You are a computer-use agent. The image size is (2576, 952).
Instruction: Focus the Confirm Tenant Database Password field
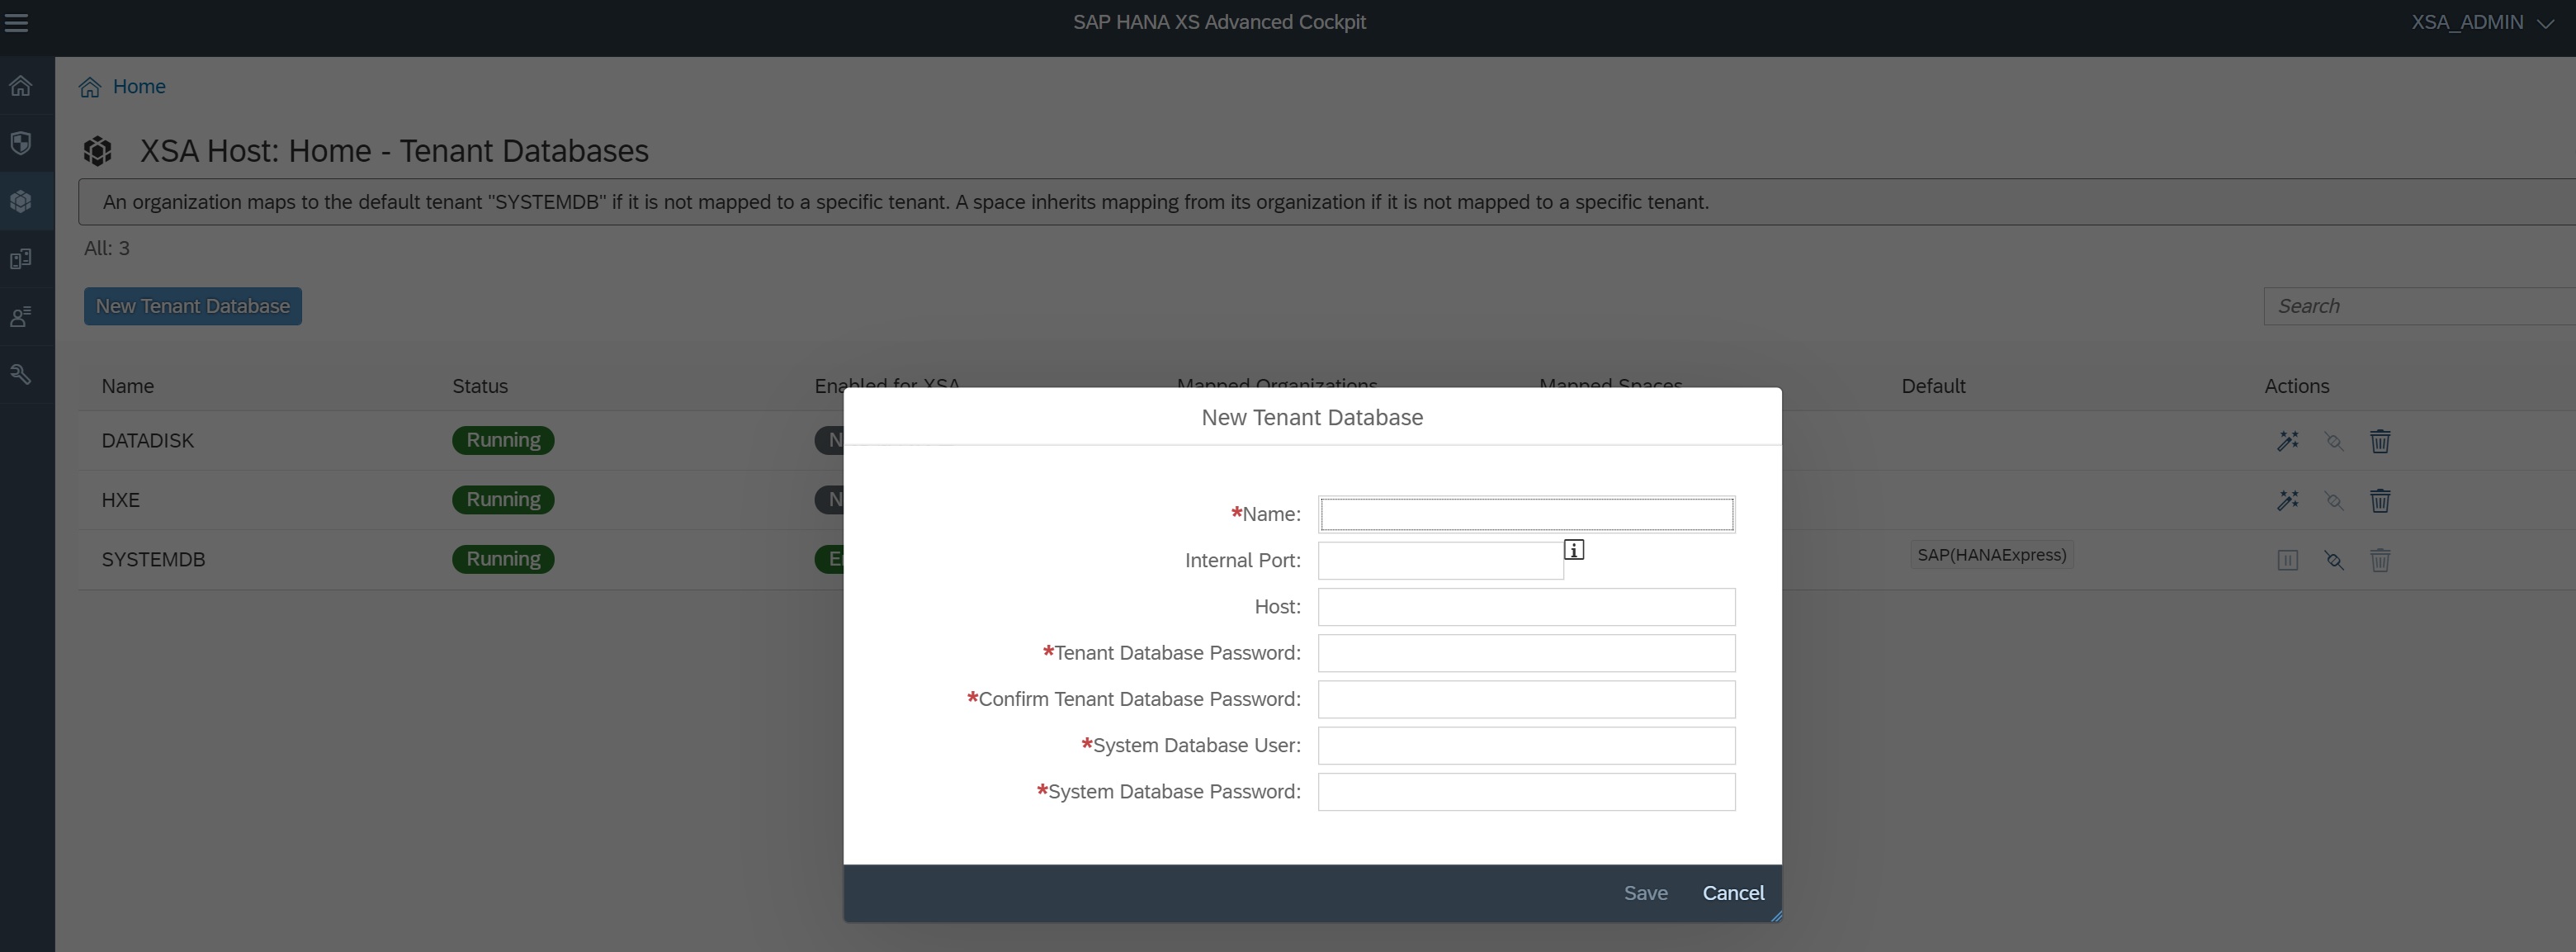tap(1526, 699)
